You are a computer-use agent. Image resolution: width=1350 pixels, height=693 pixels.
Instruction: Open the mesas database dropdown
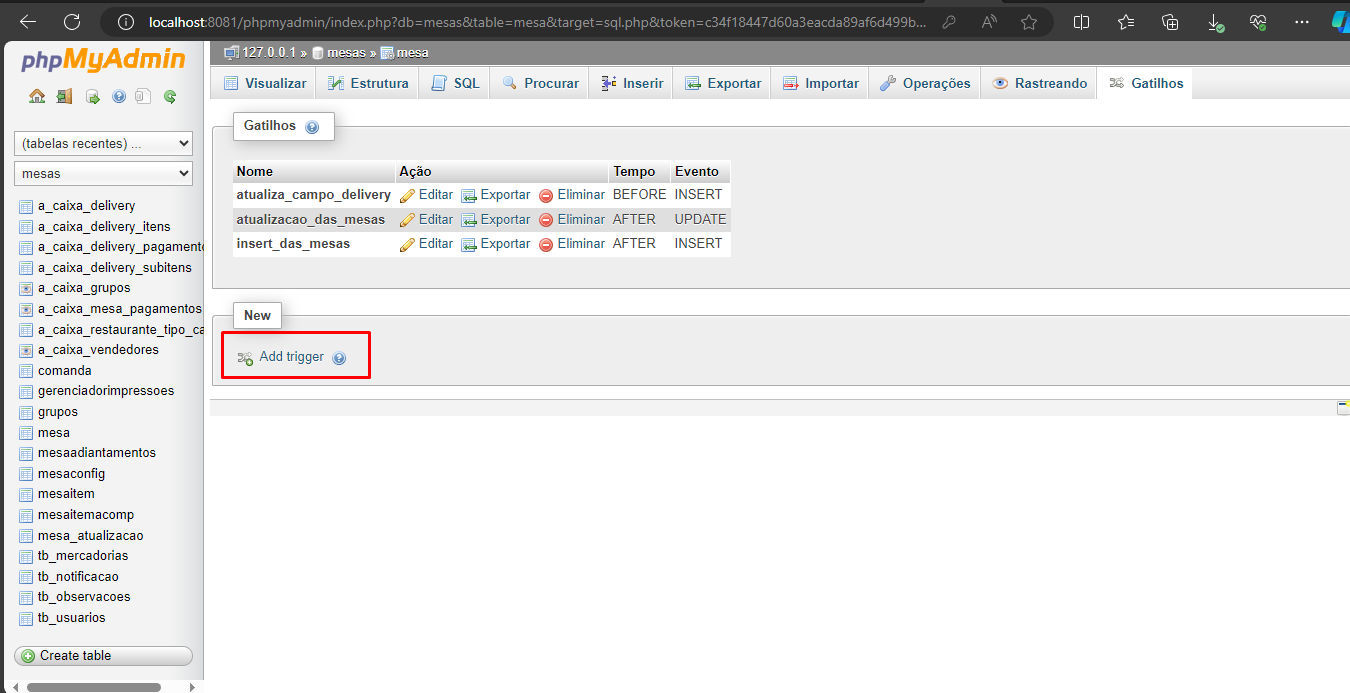[103, 173]
